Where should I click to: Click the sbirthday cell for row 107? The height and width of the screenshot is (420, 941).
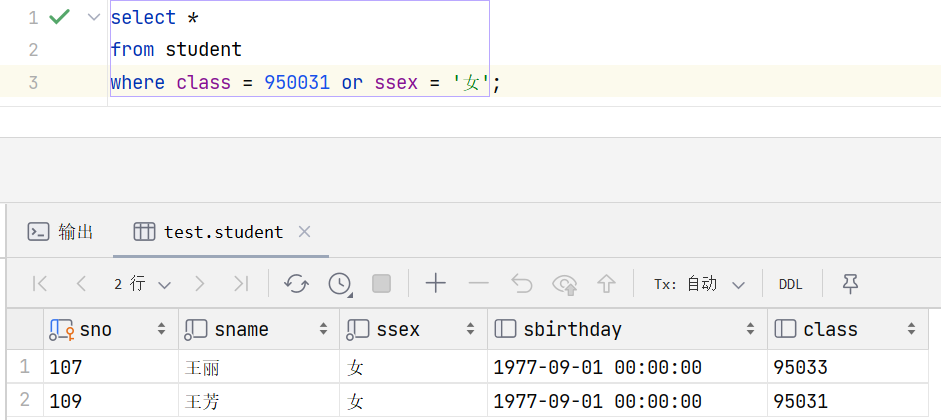[627, 367]
